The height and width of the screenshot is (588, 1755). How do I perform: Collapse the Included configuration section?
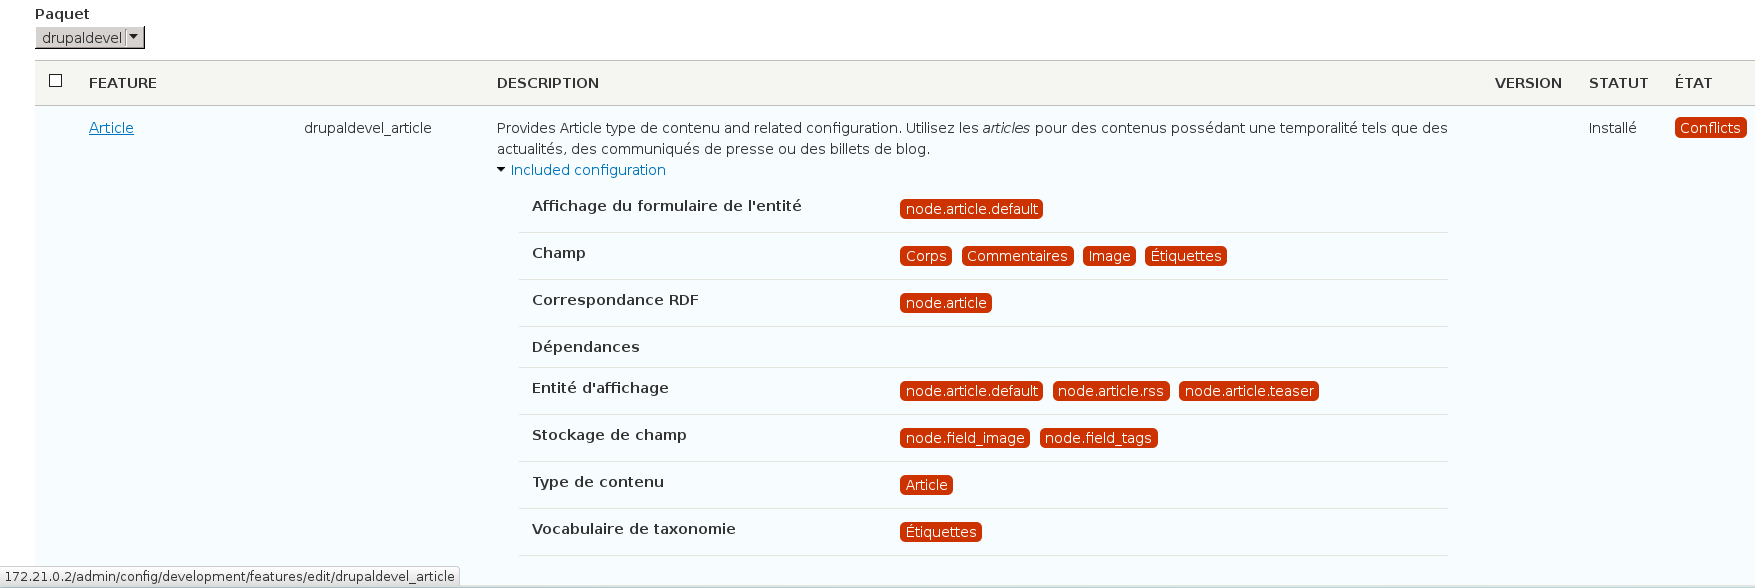coord(581,170)
